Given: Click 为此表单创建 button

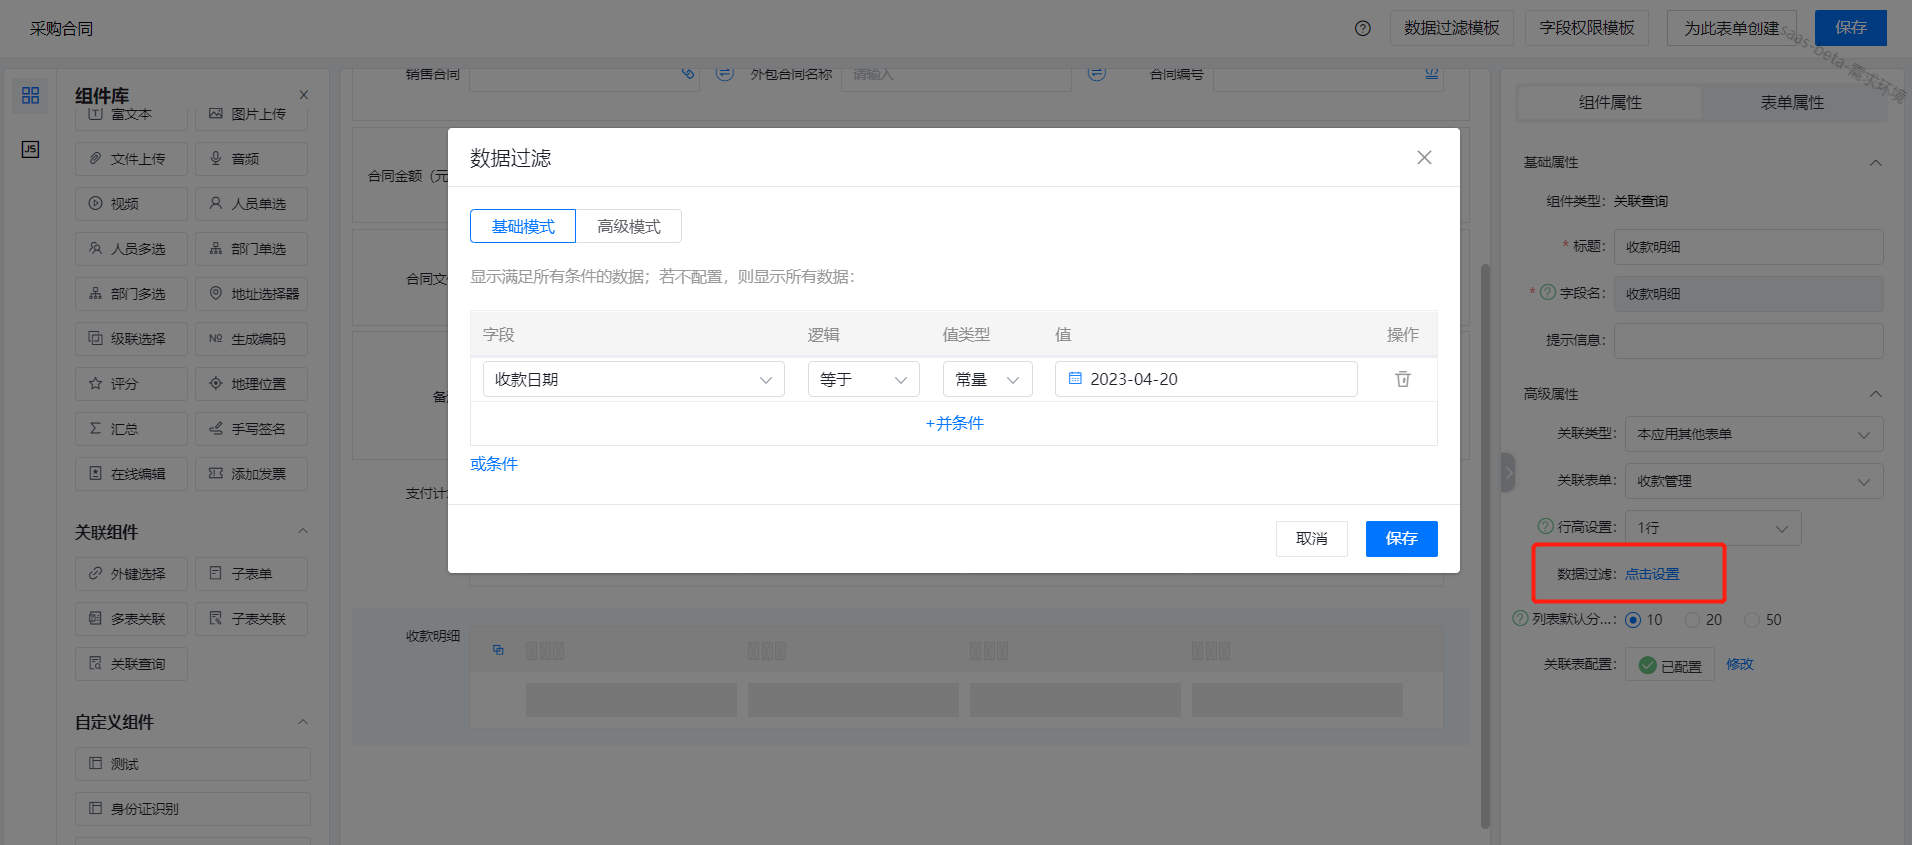Looking at the screenshot, I should (x=1732, y=28).
